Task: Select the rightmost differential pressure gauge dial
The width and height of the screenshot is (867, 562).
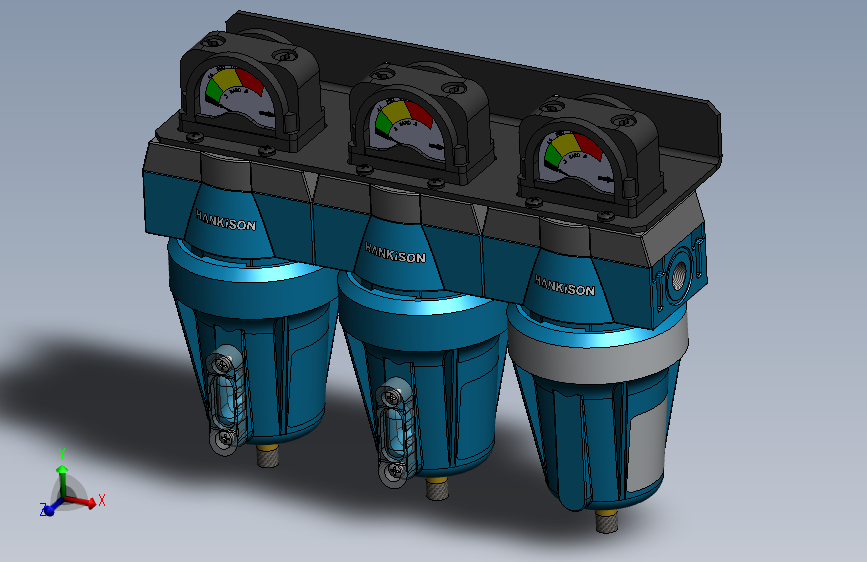Action: [577, 160]
